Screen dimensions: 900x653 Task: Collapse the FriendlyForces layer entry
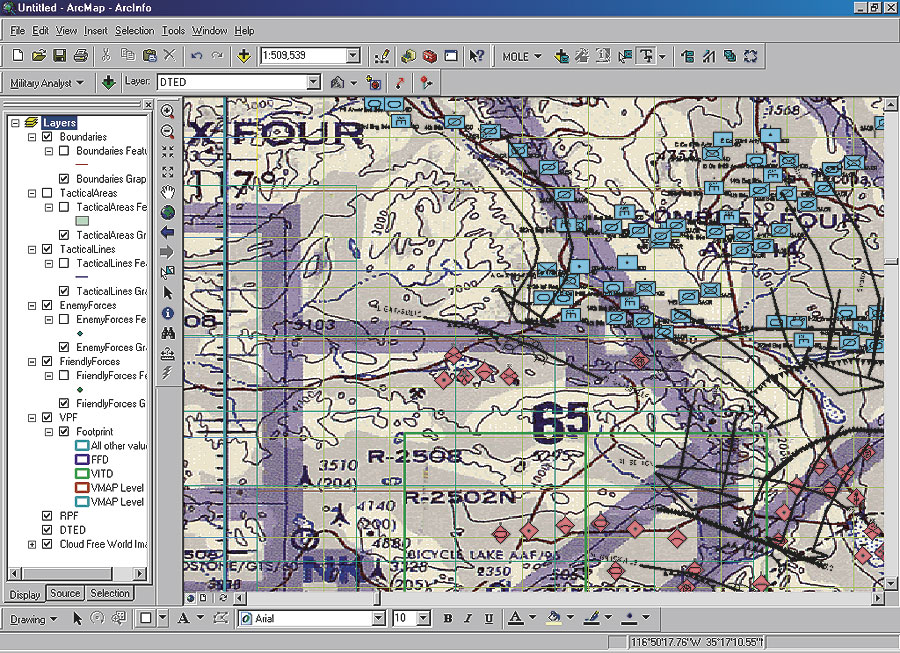click(31, 361)
